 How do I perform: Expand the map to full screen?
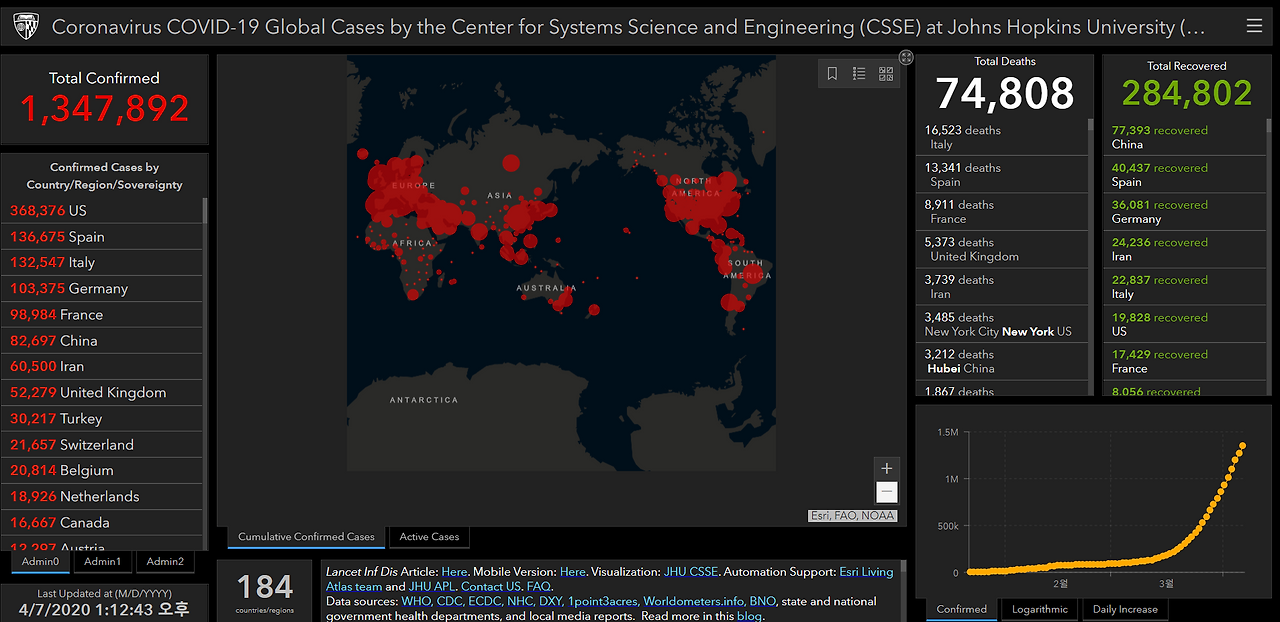[x=906, y=58]
